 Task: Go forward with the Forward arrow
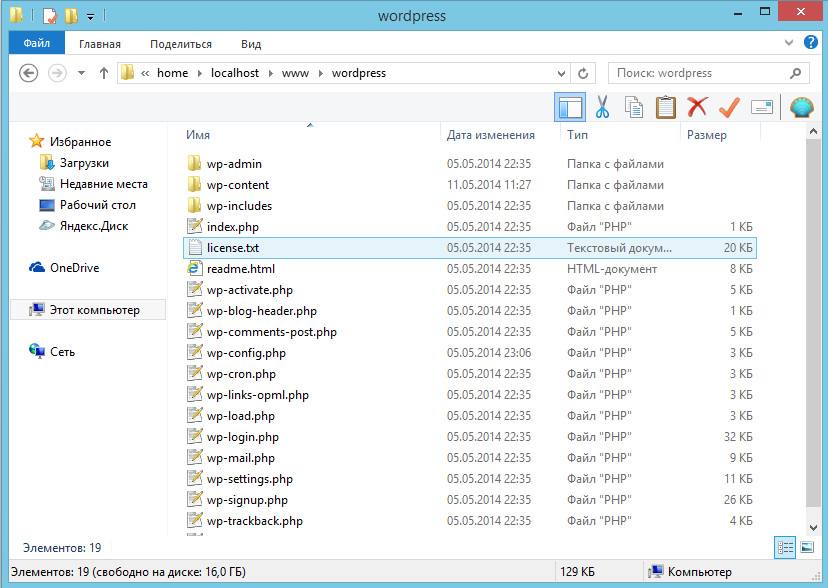57,73
